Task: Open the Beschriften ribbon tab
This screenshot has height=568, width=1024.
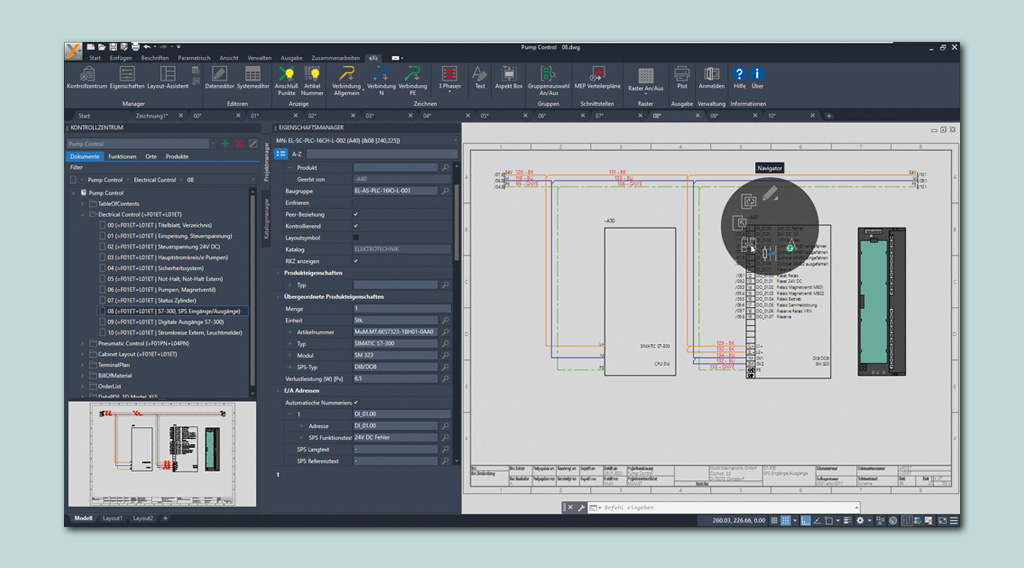Action: 154,58
